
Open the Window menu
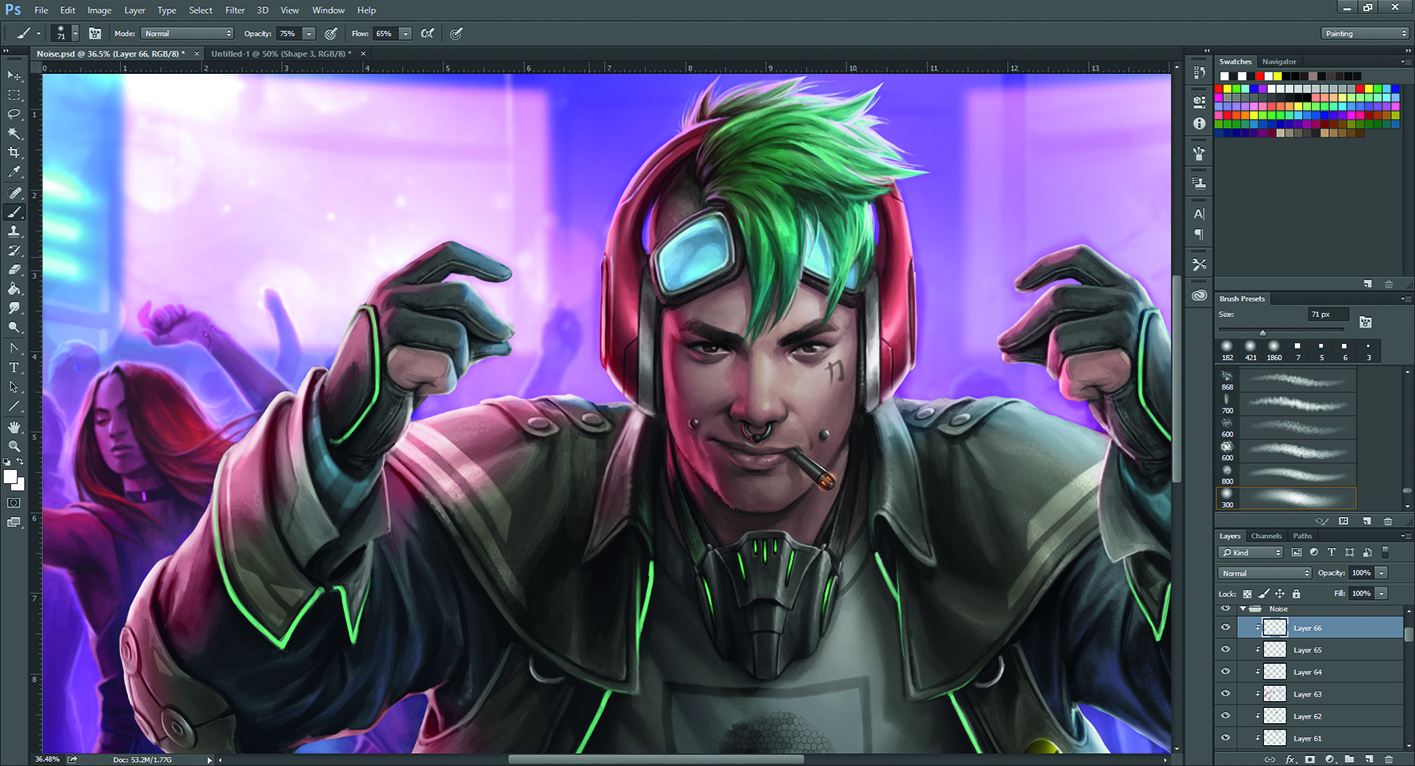(x=328, y=10)
